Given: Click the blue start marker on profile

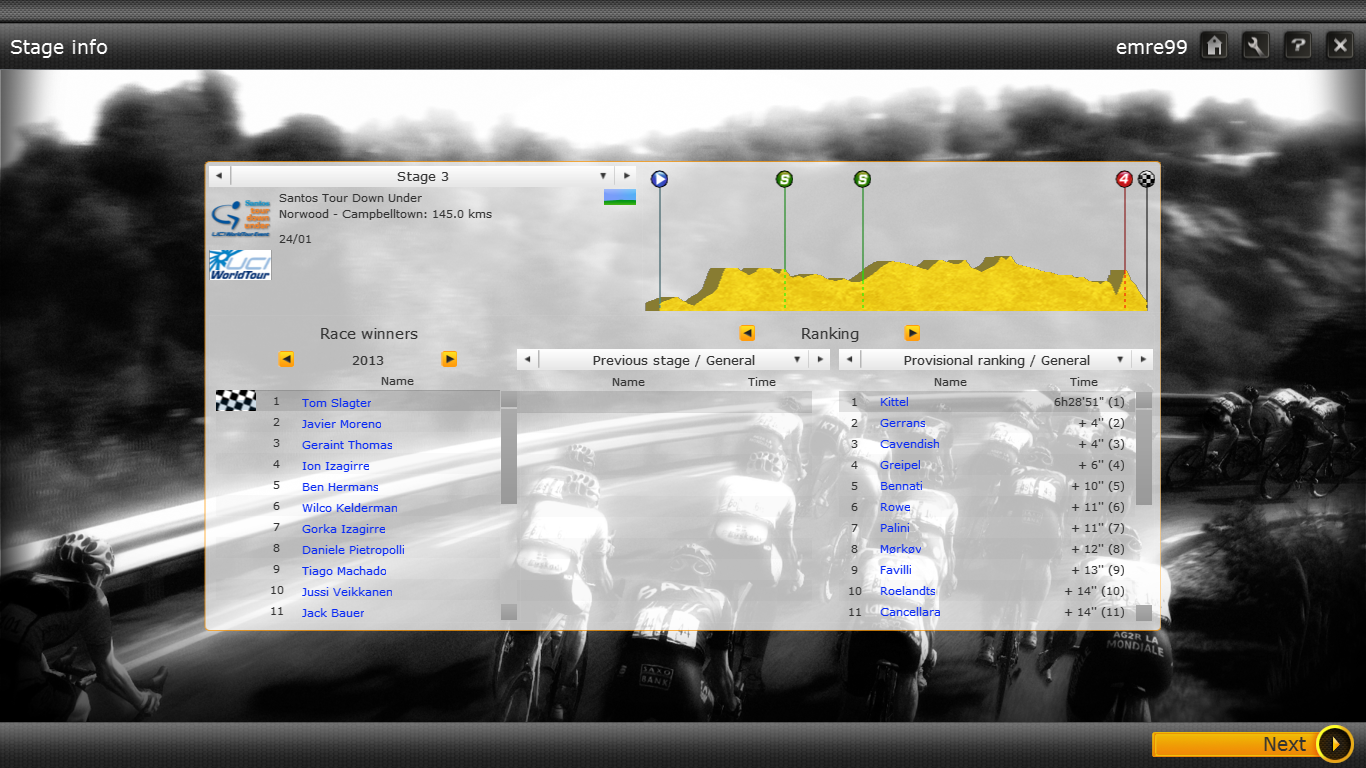Looking at the screenshot, I should point(659,179).
